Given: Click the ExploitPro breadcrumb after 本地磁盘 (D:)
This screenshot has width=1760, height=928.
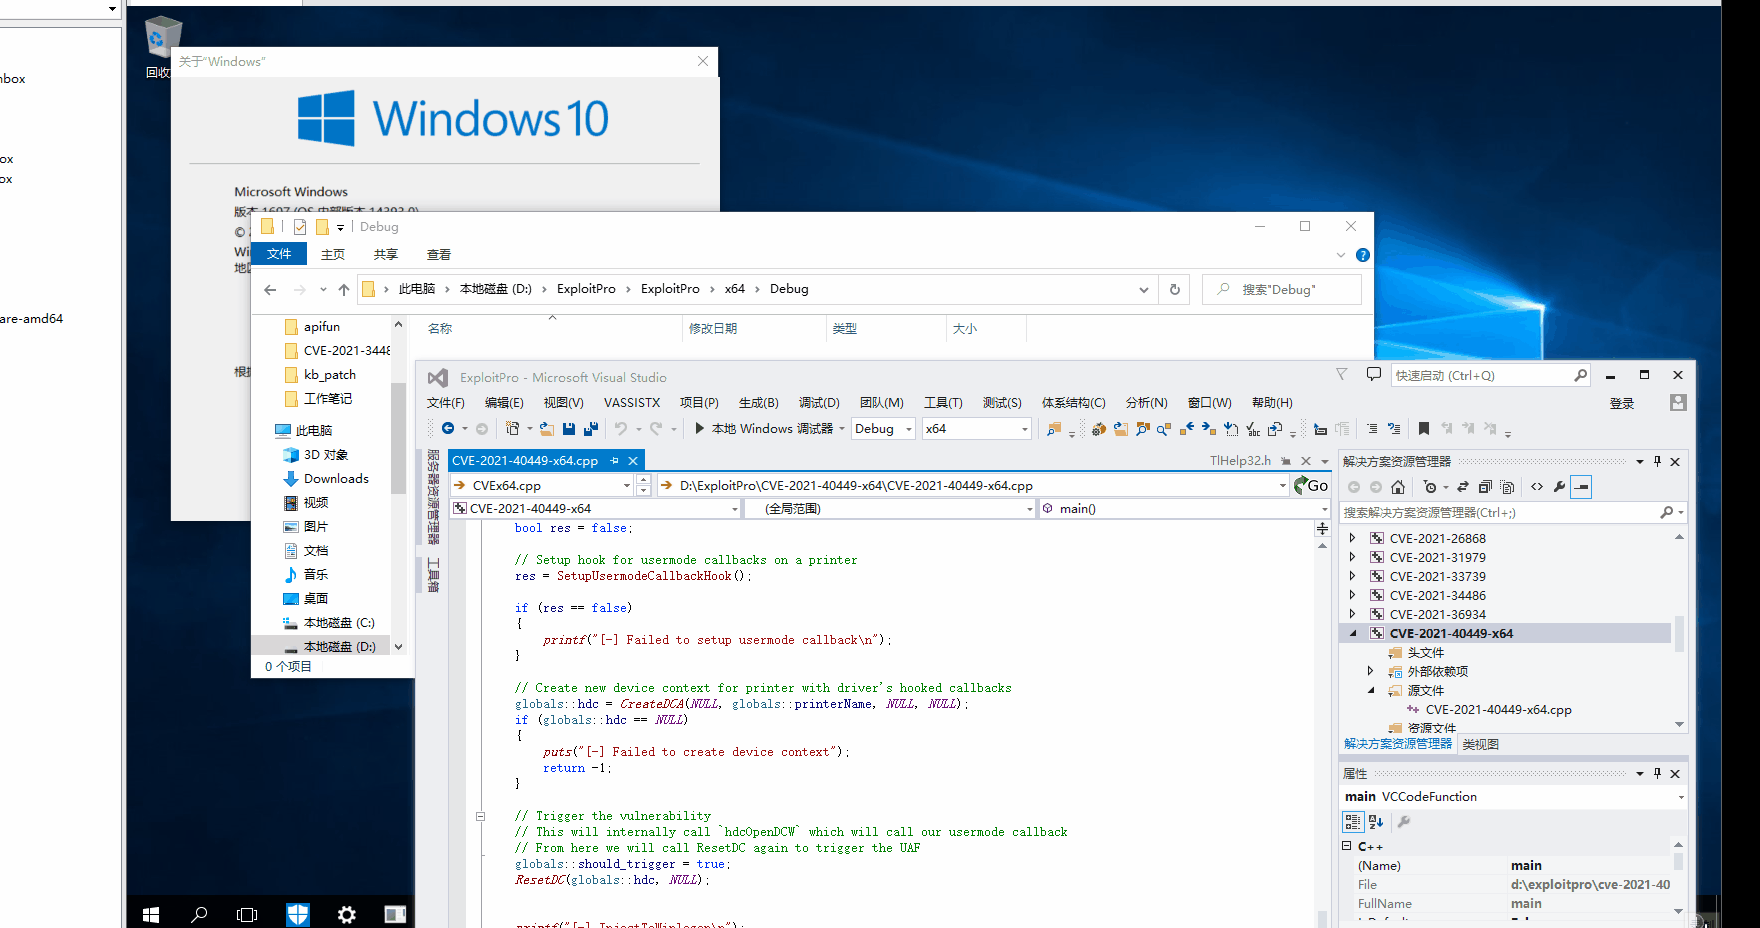Looking at the screenshot, I should pos(586,289).
